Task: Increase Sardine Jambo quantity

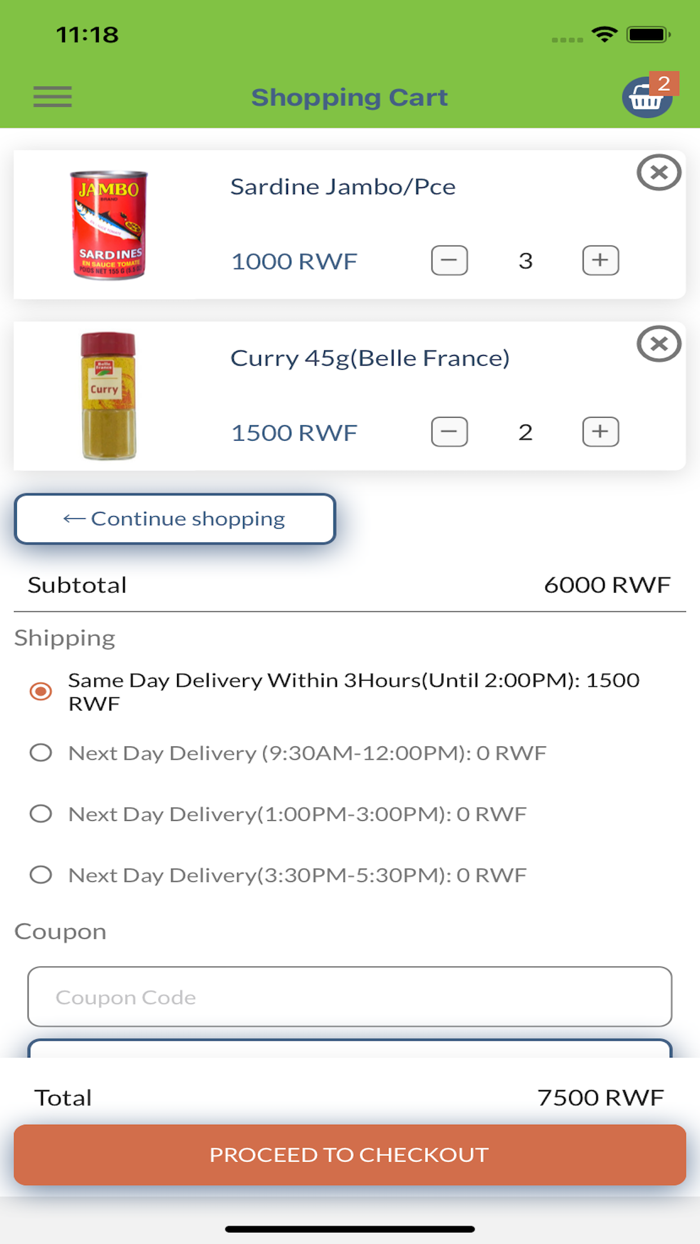Action: (600, 261)
